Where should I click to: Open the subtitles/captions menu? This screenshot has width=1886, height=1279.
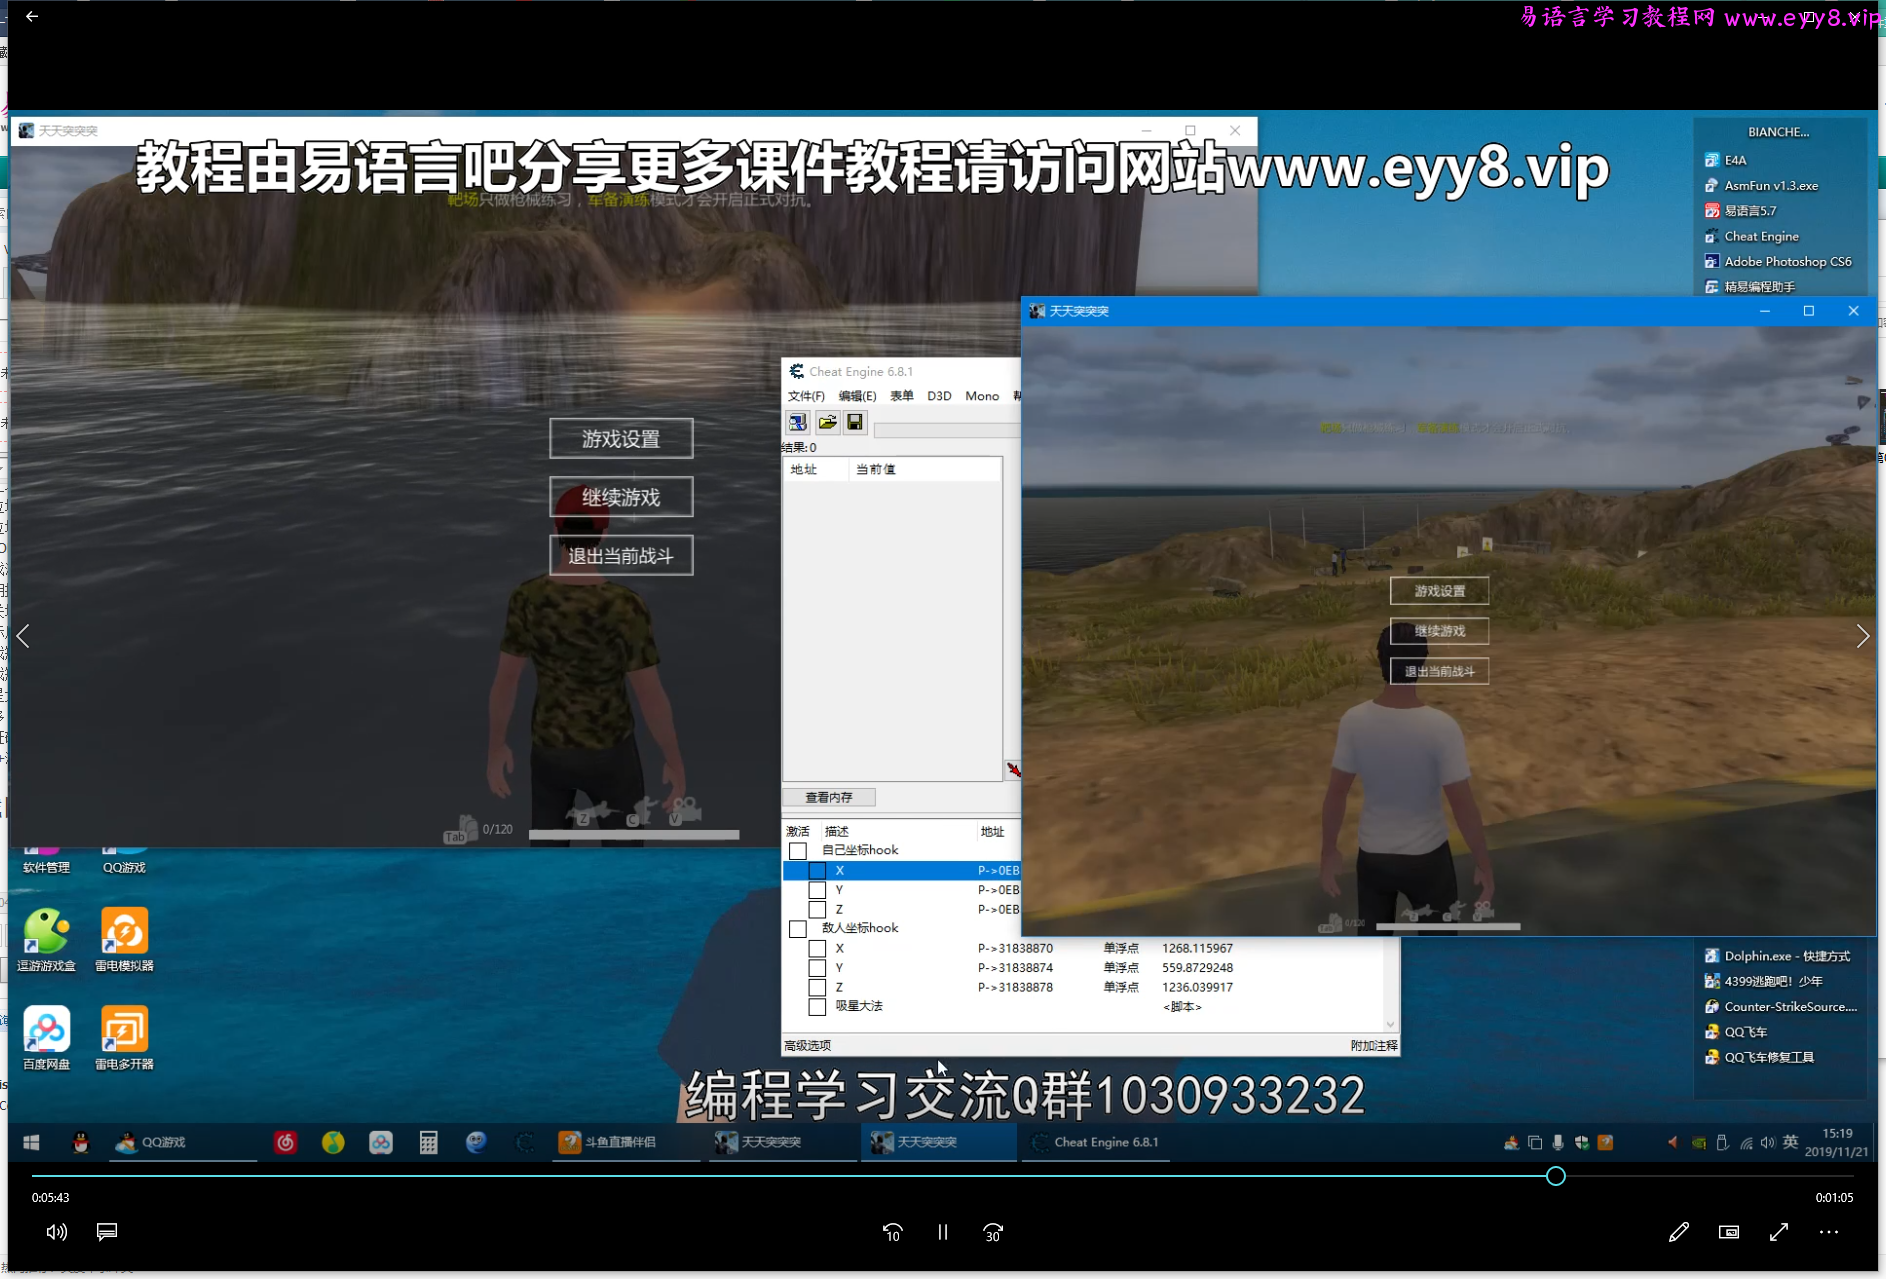tap(107, 1232)
